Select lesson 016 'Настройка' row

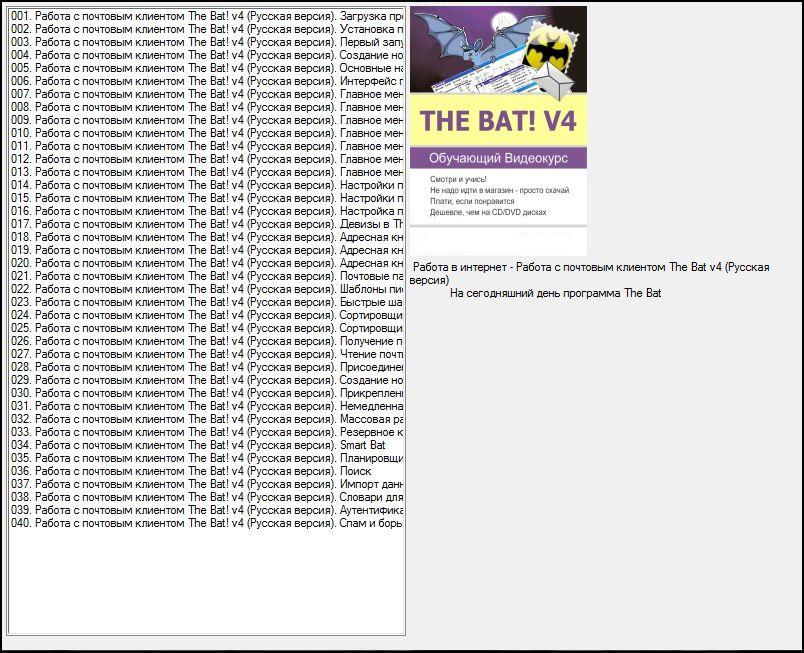click(207, 211)
